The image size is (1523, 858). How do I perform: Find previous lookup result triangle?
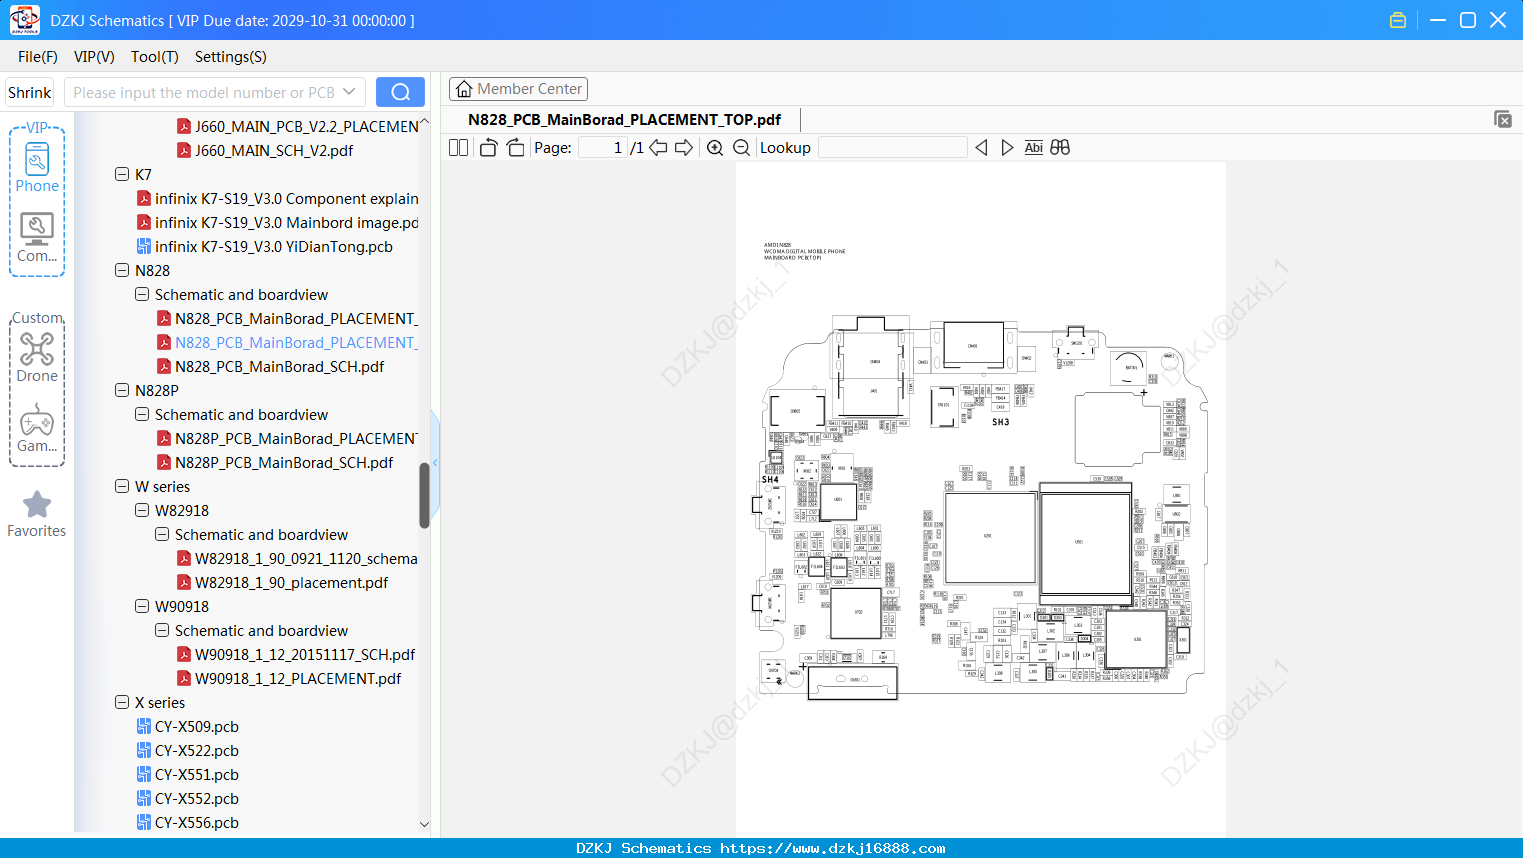[981, 148]
